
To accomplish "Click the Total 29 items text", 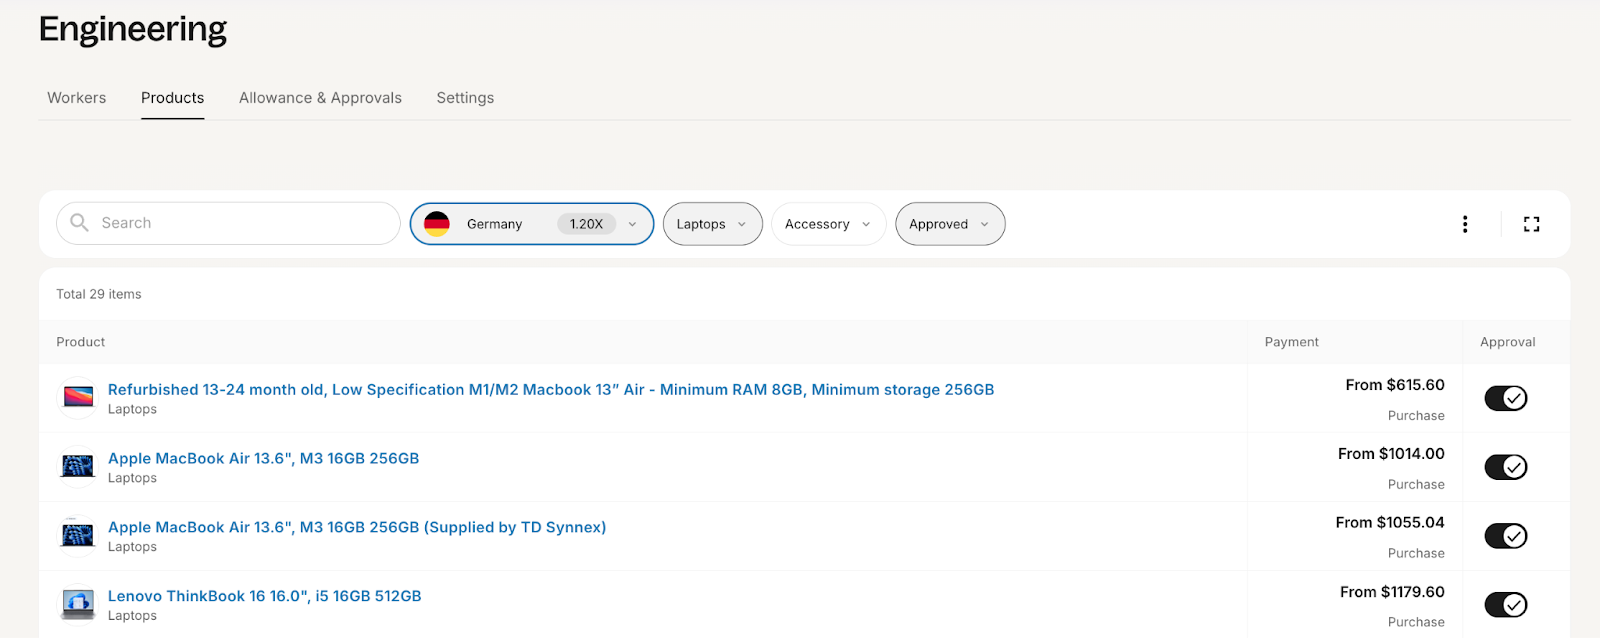I will click(x=99, y=294).
